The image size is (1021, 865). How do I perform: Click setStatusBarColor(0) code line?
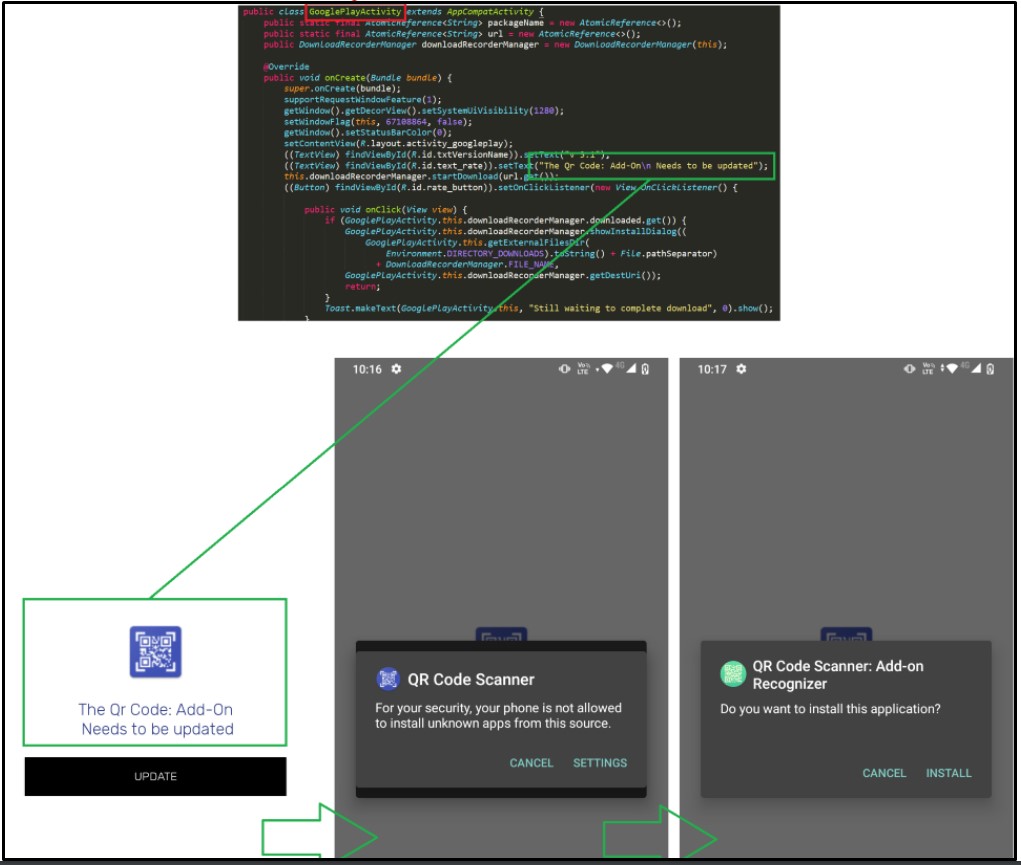click(367, 132)
